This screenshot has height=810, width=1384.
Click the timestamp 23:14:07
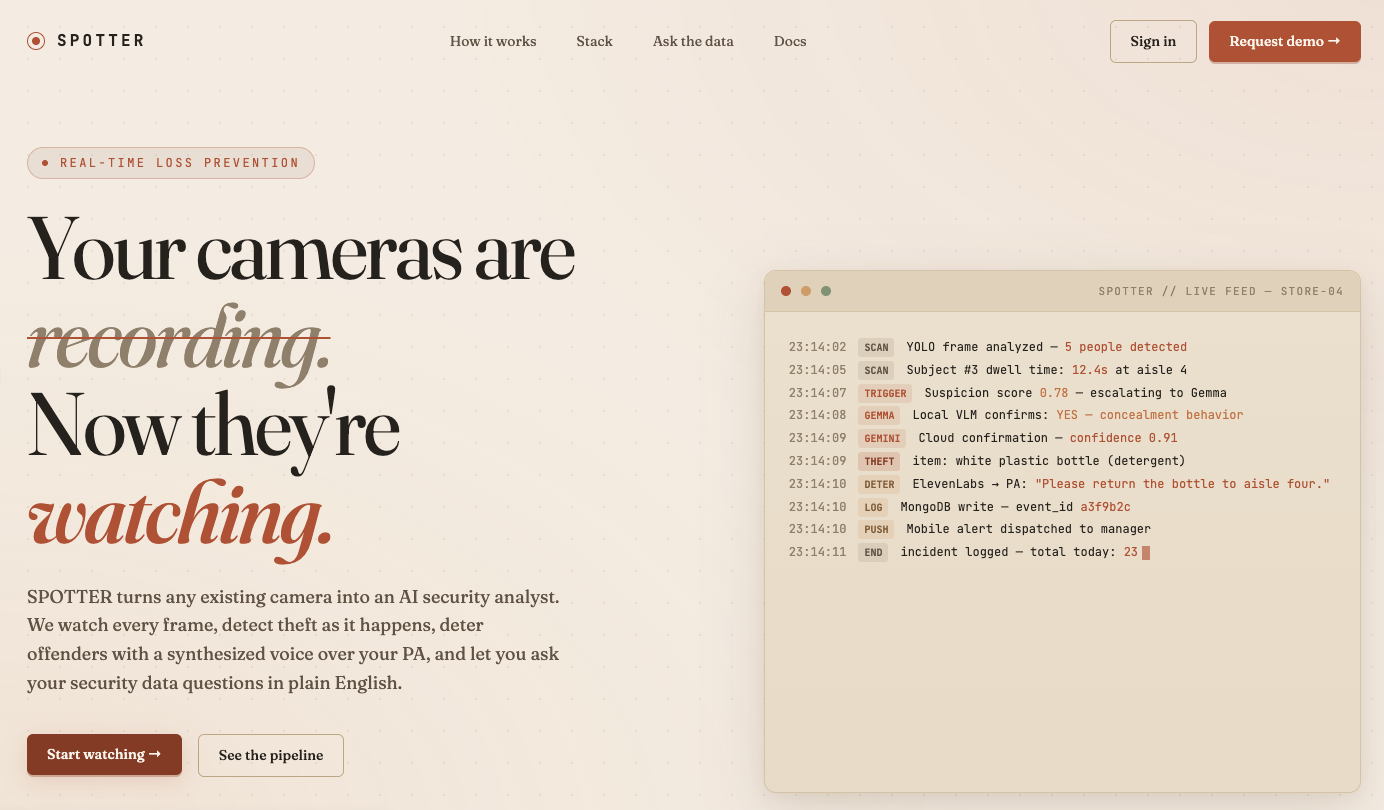817,393
